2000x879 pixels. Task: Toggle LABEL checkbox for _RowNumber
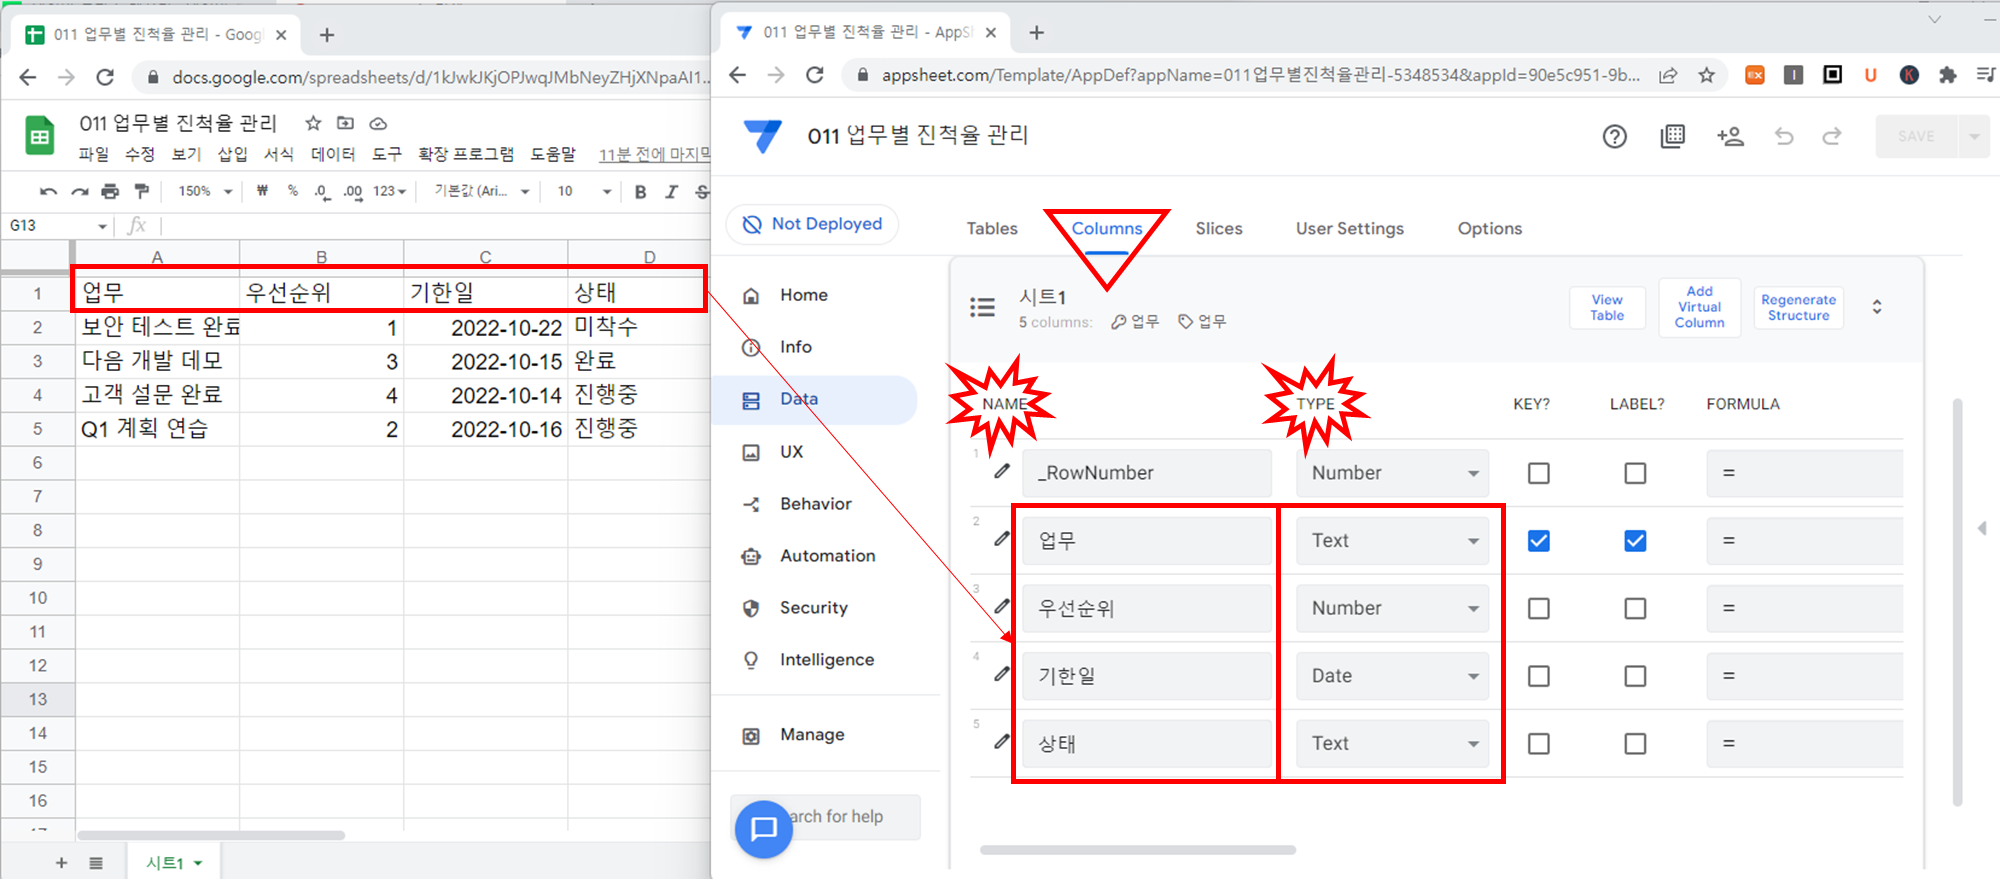click(1635, 473)
